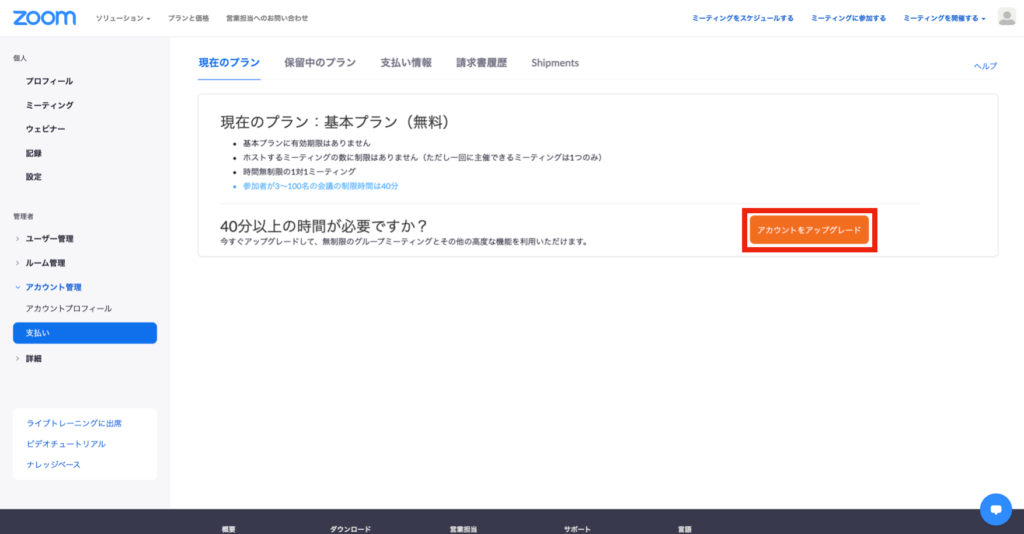Click the アカウントをアップグレード button
The width and height of the screenshot is (1024, 534).
[809, 230]
